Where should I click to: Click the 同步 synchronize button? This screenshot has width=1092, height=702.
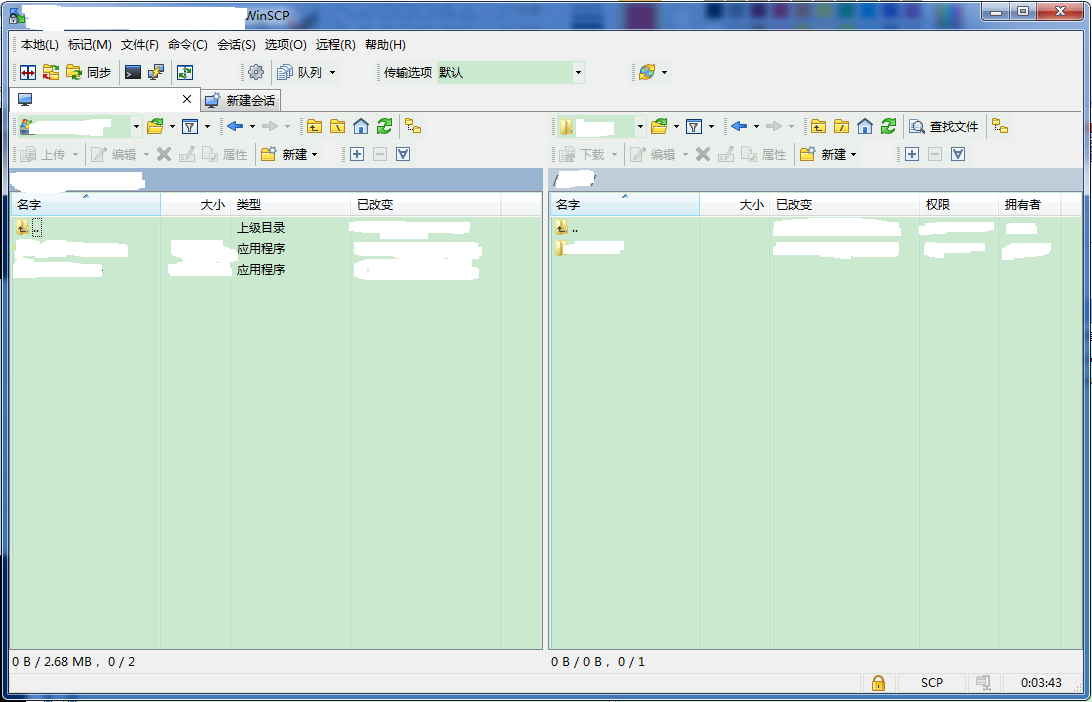click(x=88, y=72)
